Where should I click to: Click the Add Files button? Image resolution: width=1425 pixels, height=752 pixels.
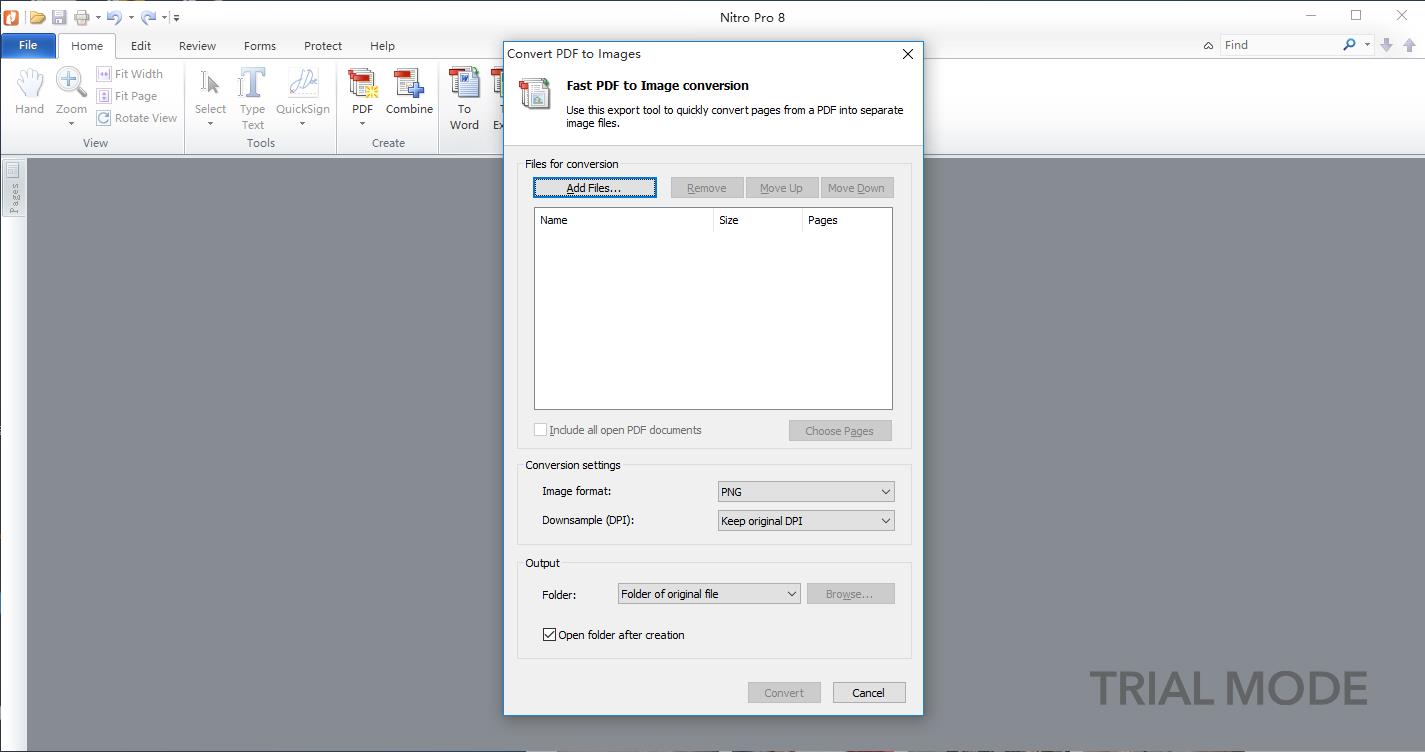(x=595, y=188)
